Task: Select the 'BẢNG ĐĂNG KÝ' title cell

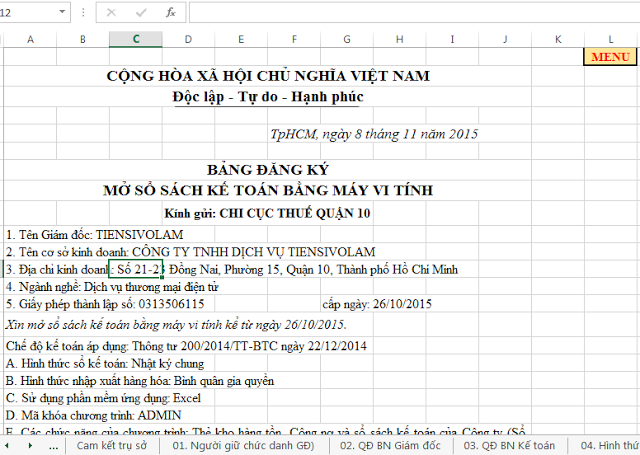Action: point(267,169)
